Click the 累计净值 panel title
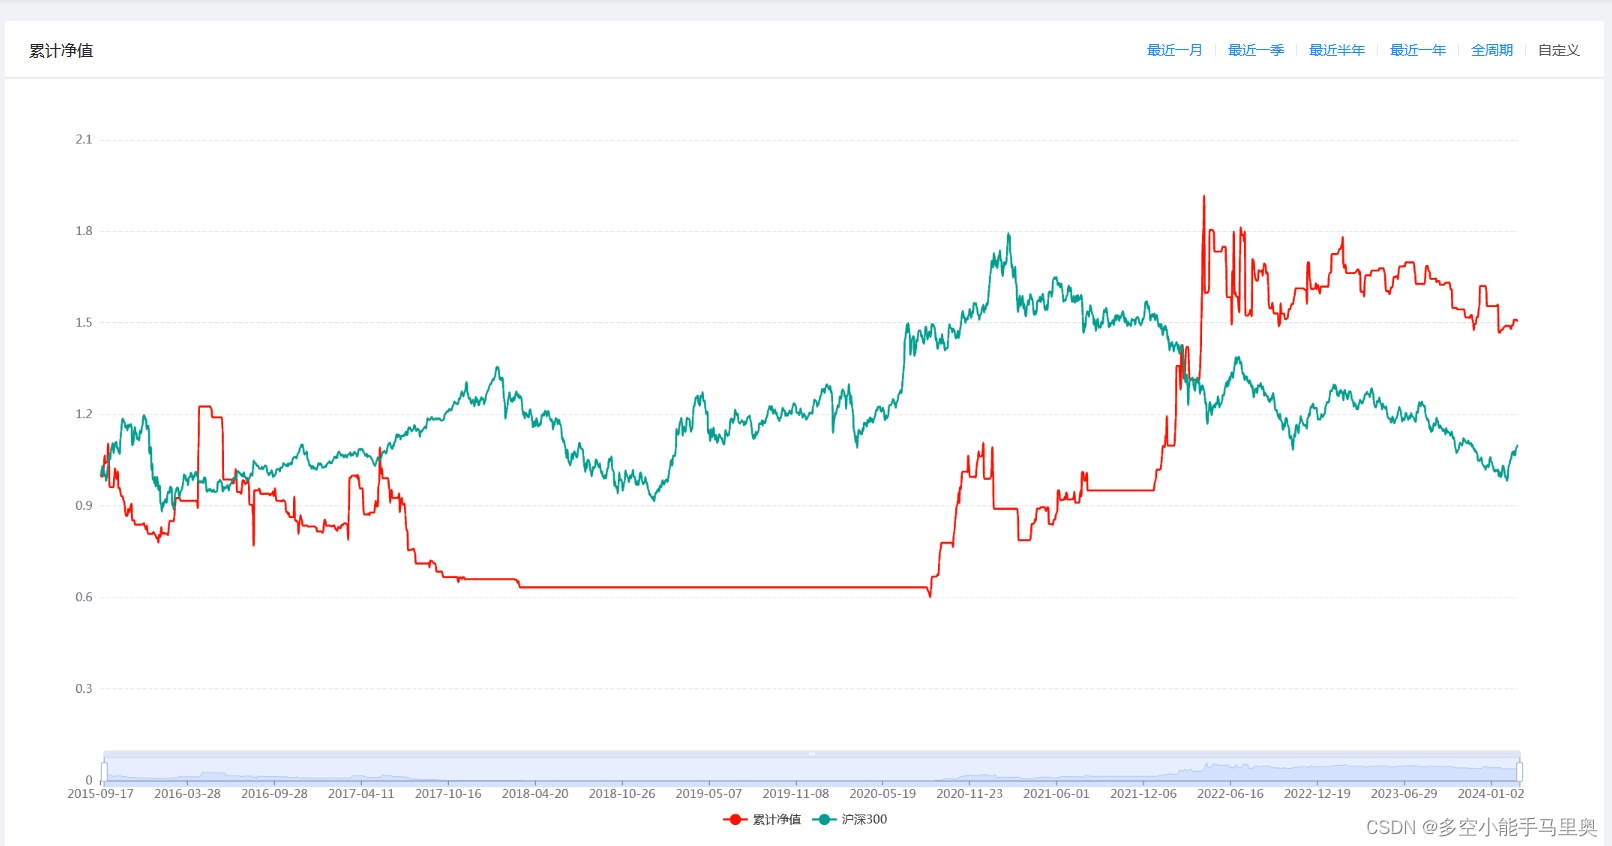This screenshot has width=1612, height=846. coord(61,50)
